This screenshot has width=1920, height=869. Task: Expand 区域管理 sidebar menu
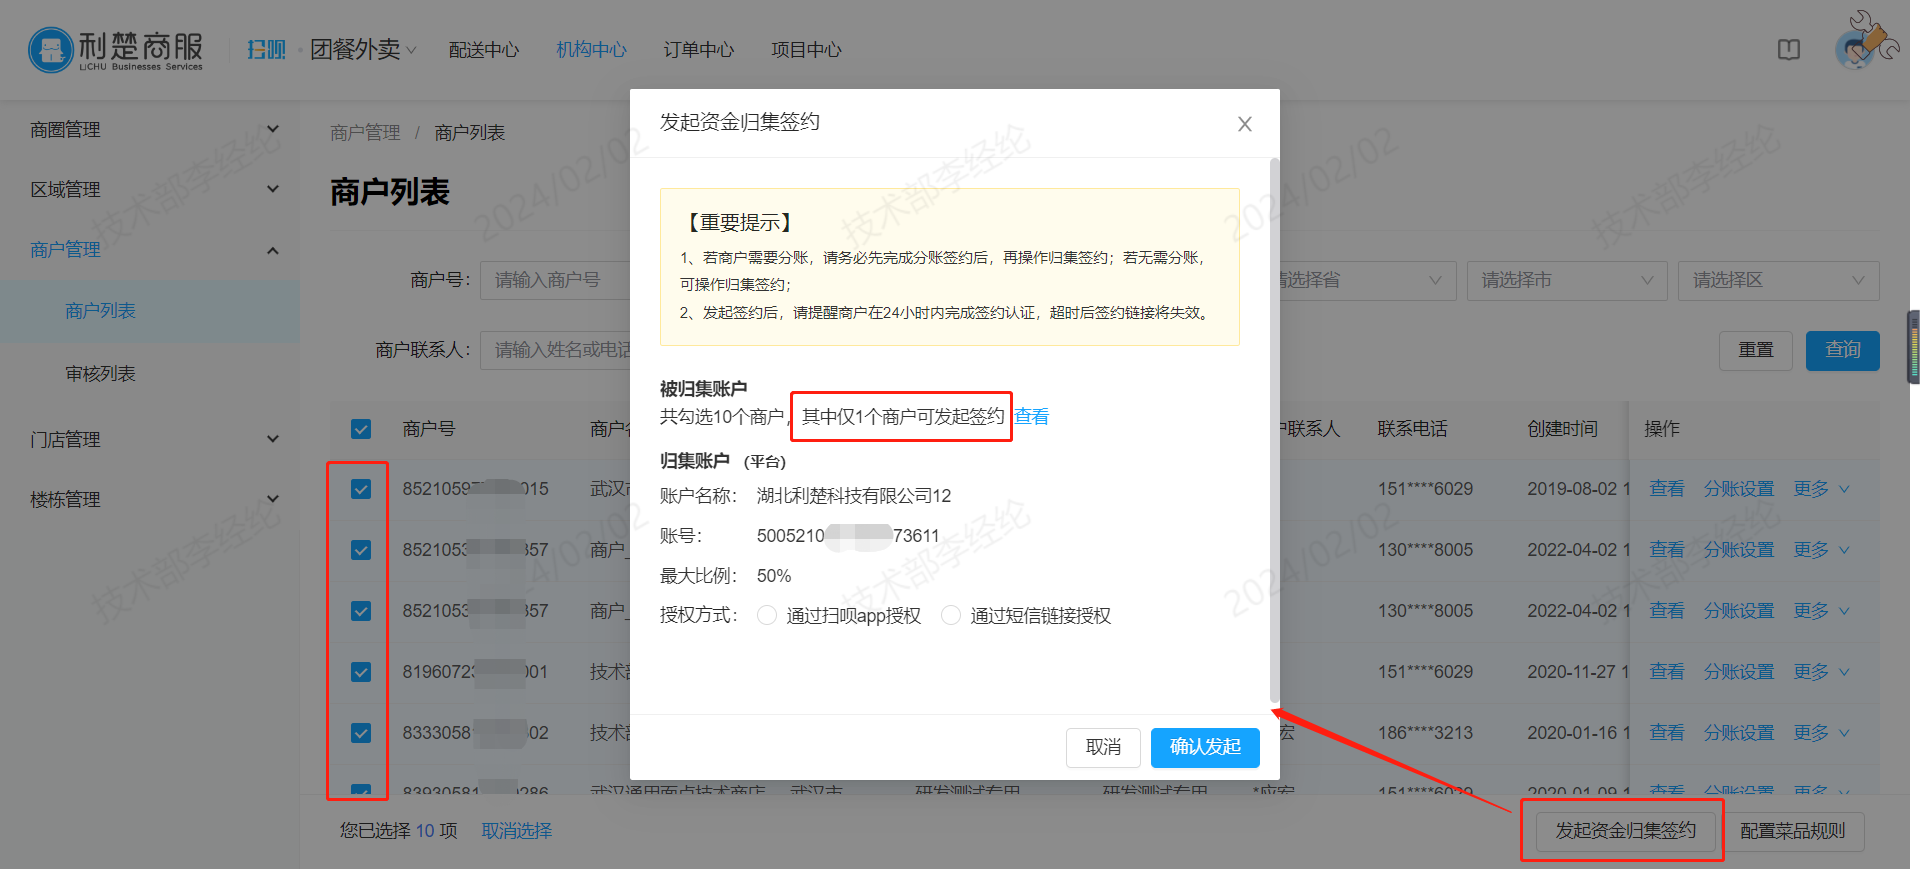tap(150, 189)
